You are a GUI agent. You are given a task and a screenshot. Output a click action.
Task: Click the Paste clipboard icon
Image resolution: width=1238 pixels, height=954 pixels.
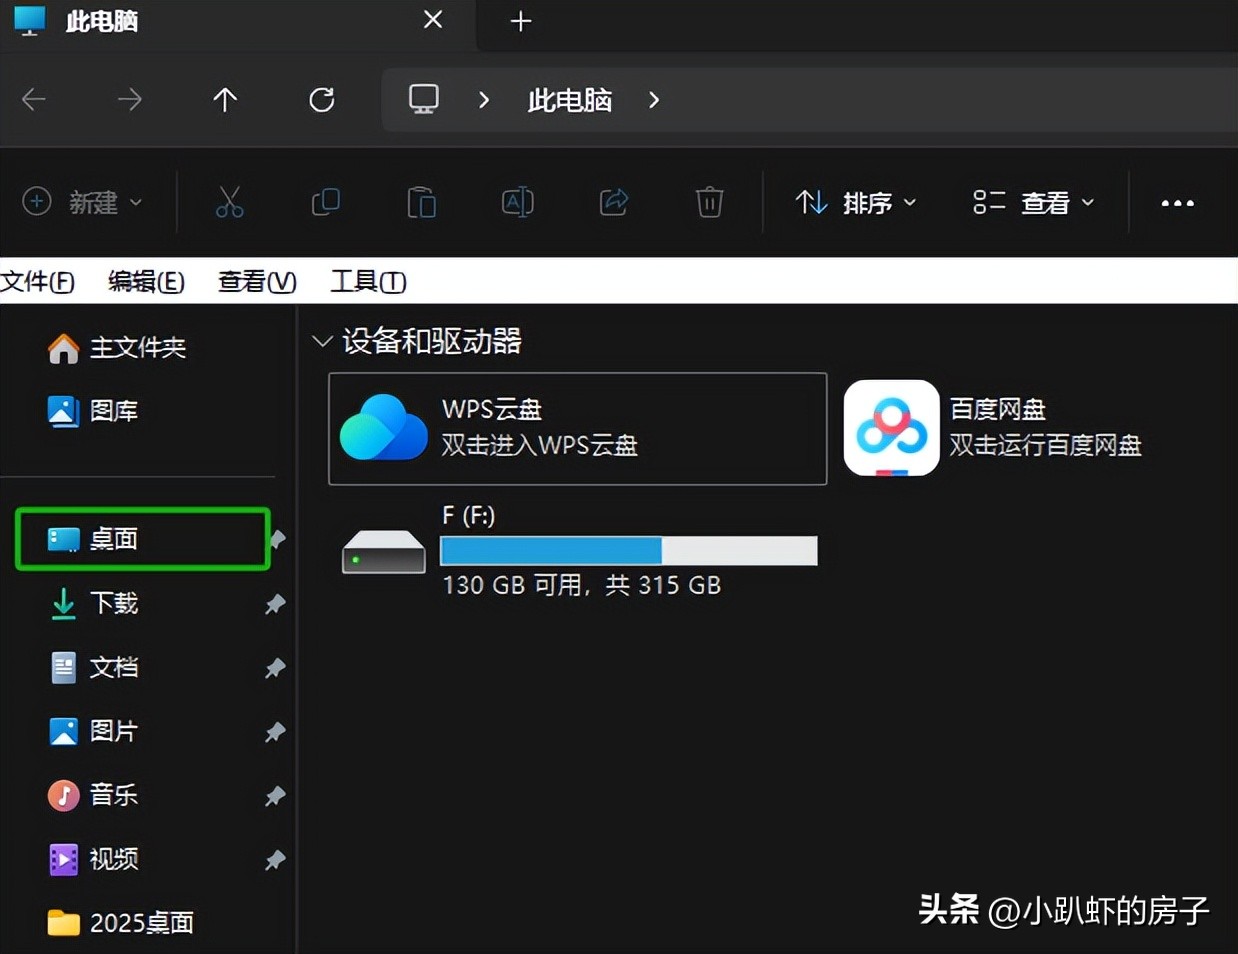[x=421, y=203]
